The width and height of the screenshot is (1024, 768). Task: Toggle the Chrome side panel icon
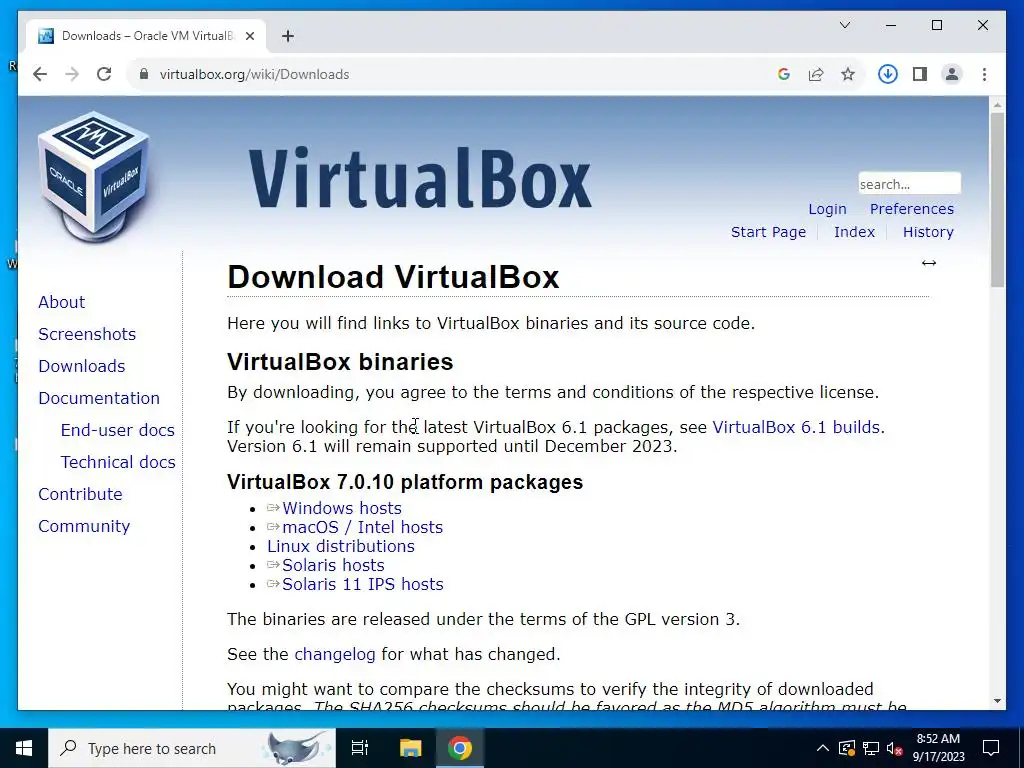point(920,74)
